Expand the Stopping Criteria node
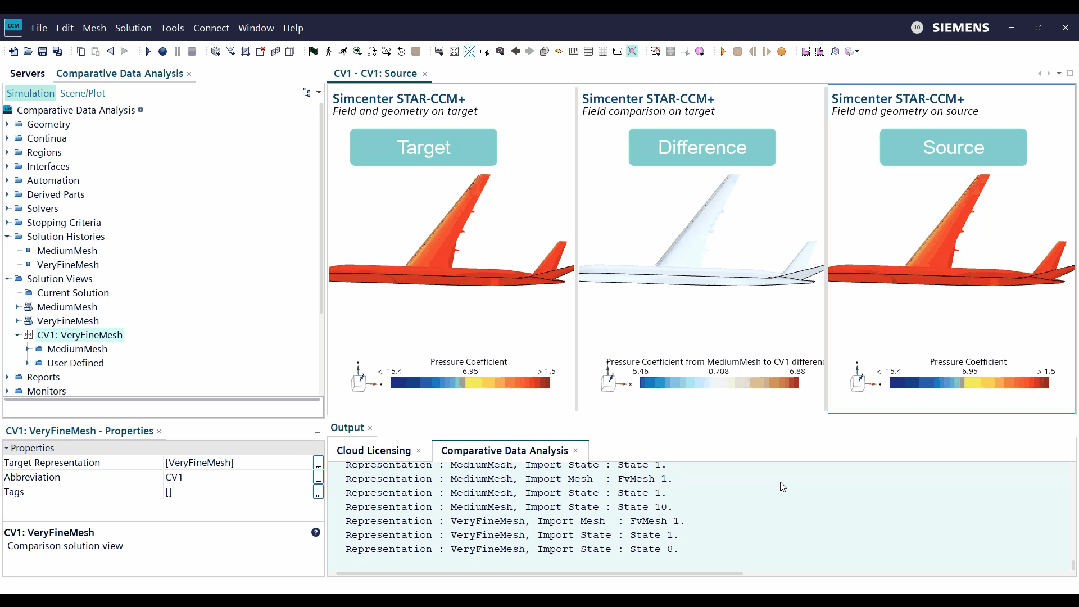This screenshot has height=607, width=1079. click(8, 222)
